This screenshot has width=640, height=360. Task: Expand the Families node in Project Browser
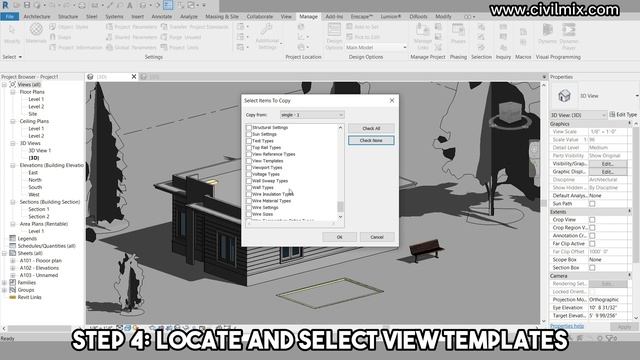coord(4,282)
